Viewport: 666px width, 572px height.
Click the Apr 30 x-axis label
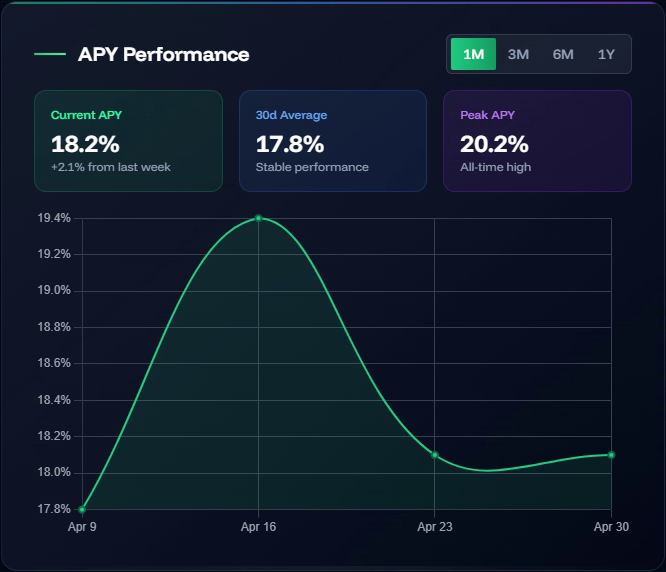click(x=611, y=527)
